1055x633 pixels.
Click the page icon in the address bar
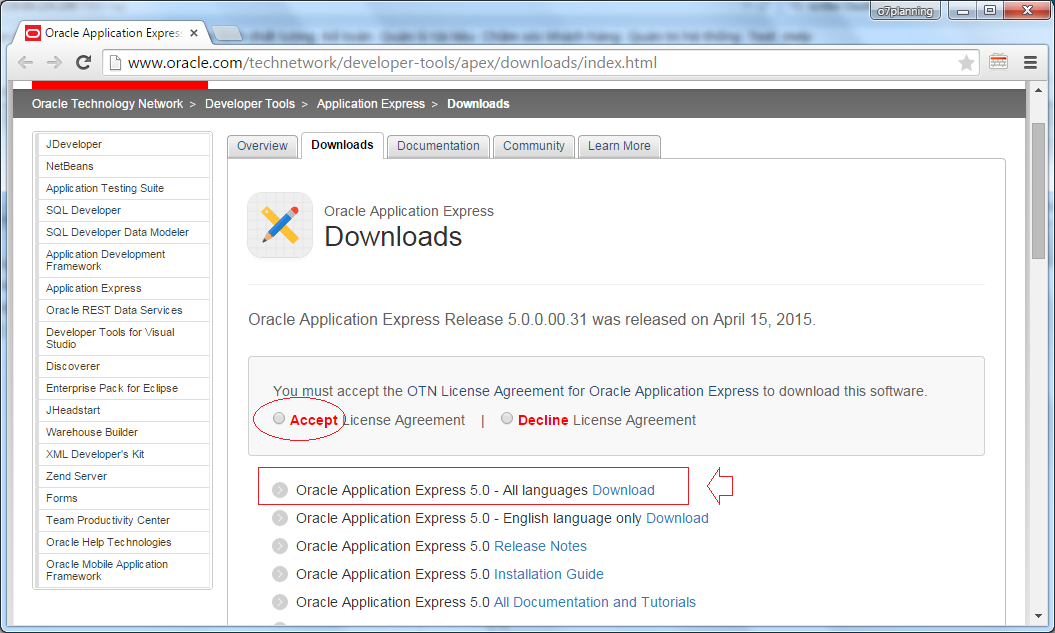tap(115, 63)
